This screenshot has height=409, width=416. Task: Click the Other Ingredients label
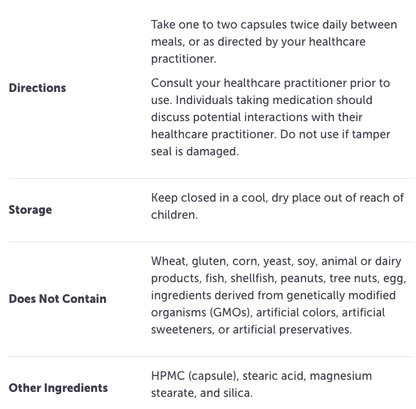(58, 388)
